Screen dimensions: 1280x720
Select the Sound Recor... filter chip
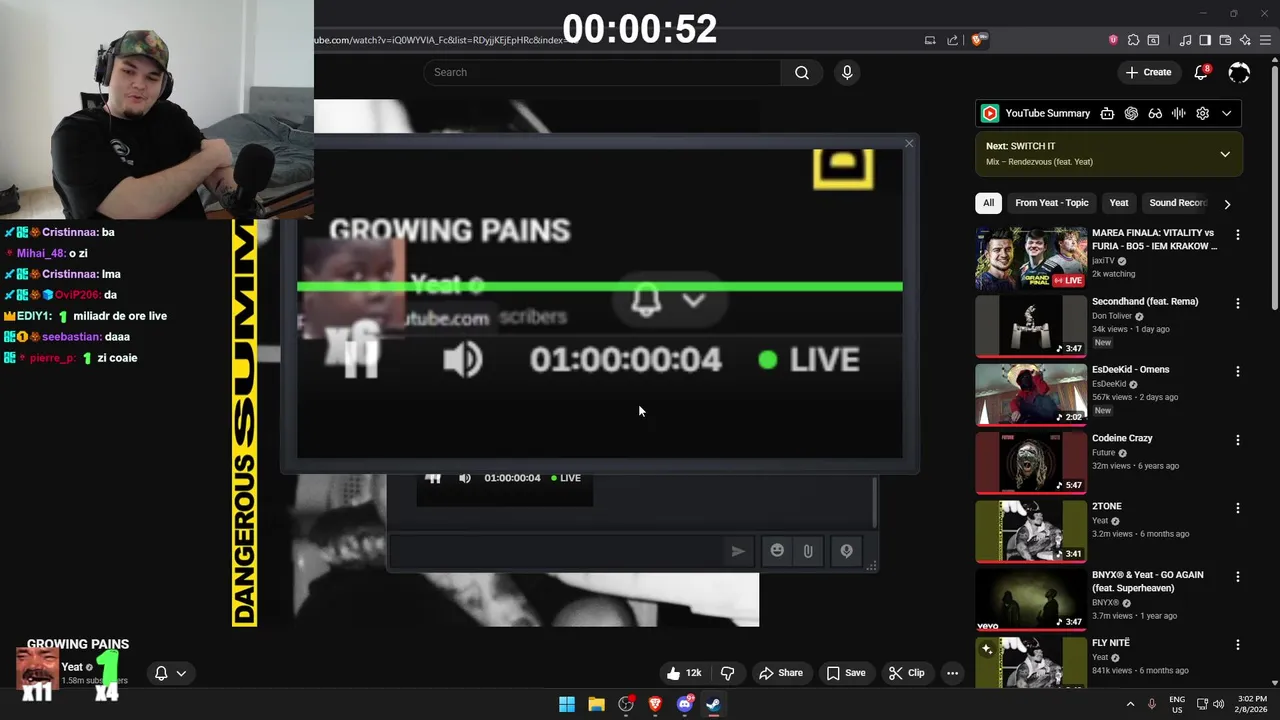pyautogui.click(x=1177, y=203)
